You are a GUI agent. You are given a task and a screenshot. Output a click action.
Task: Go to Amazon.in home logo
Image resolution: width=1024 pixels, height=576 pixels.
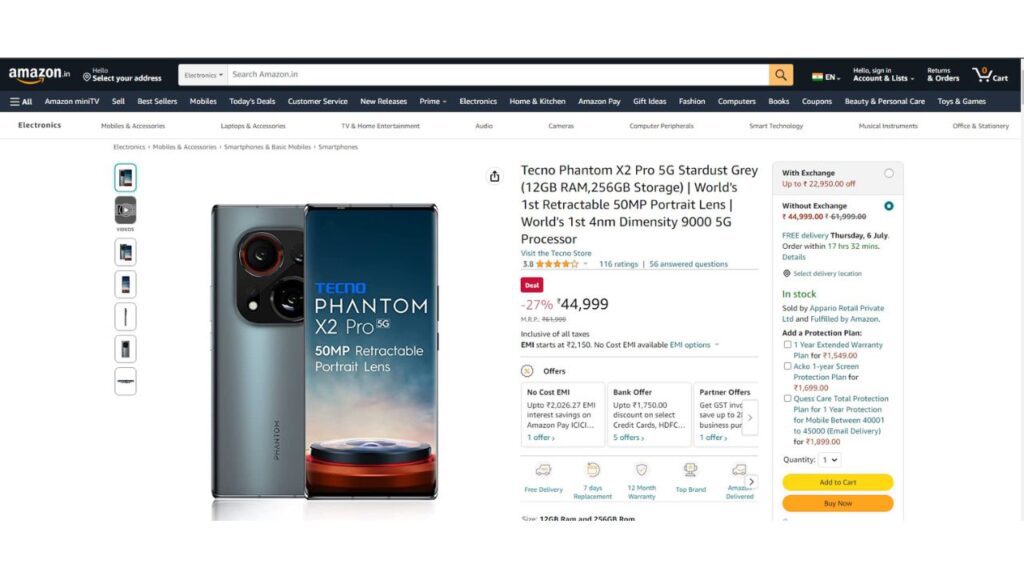click(39, 75)
